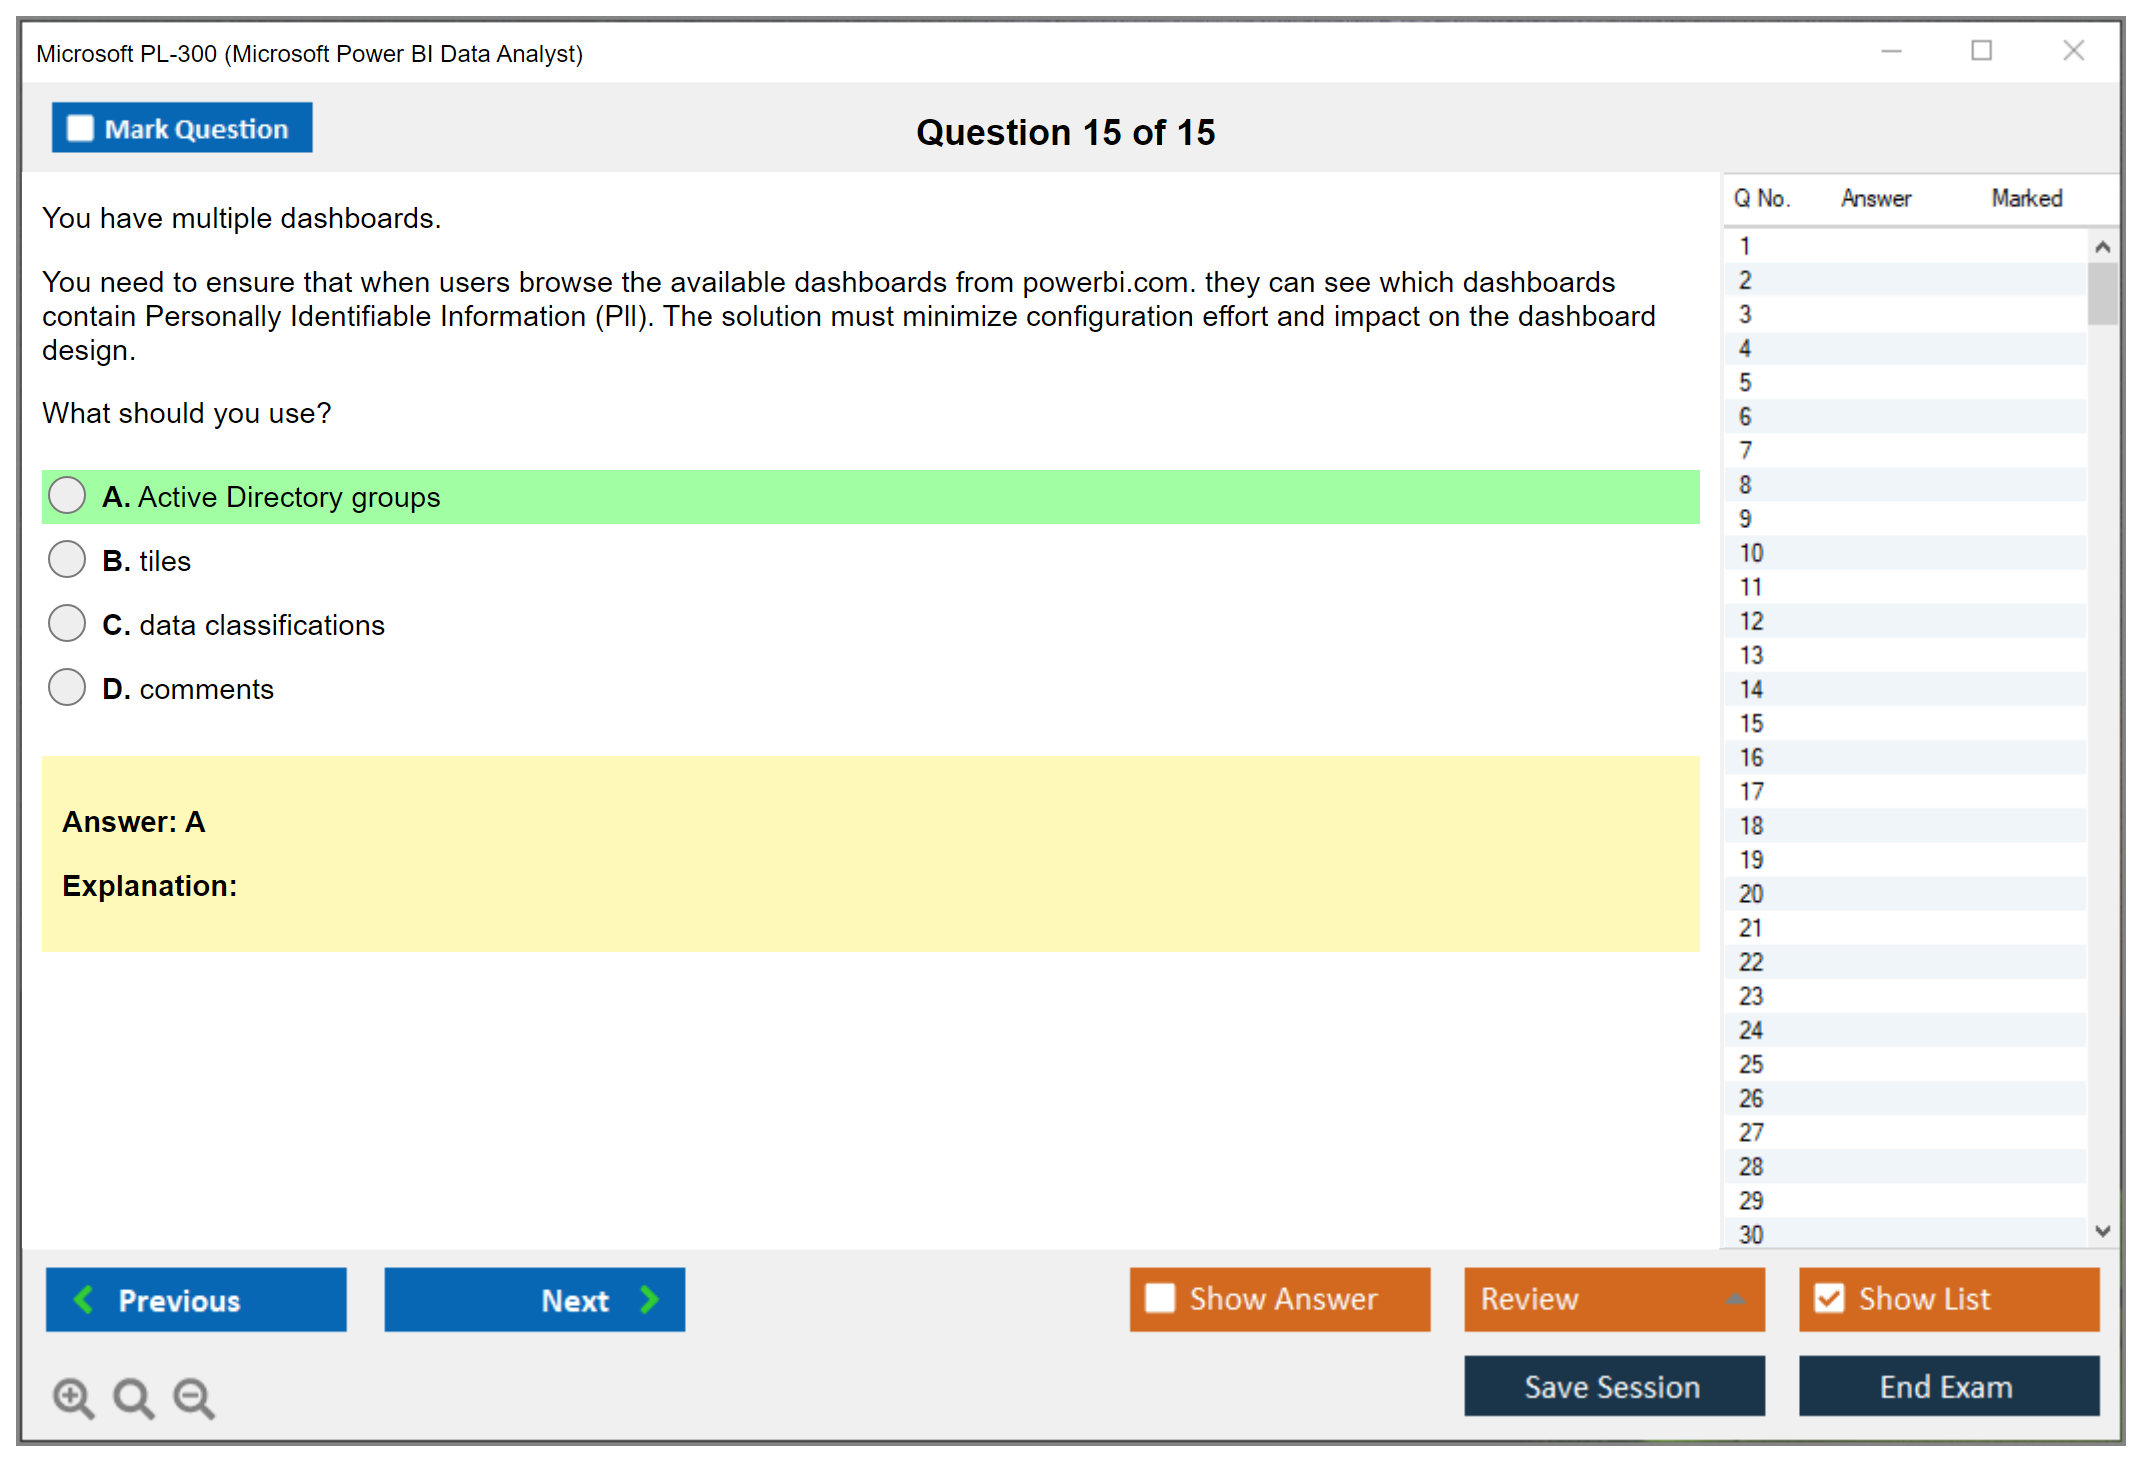This screenshot has height=1470, width=2150.
Task: Select option A Active Directory groups
Action: click(x=67, y=496)
